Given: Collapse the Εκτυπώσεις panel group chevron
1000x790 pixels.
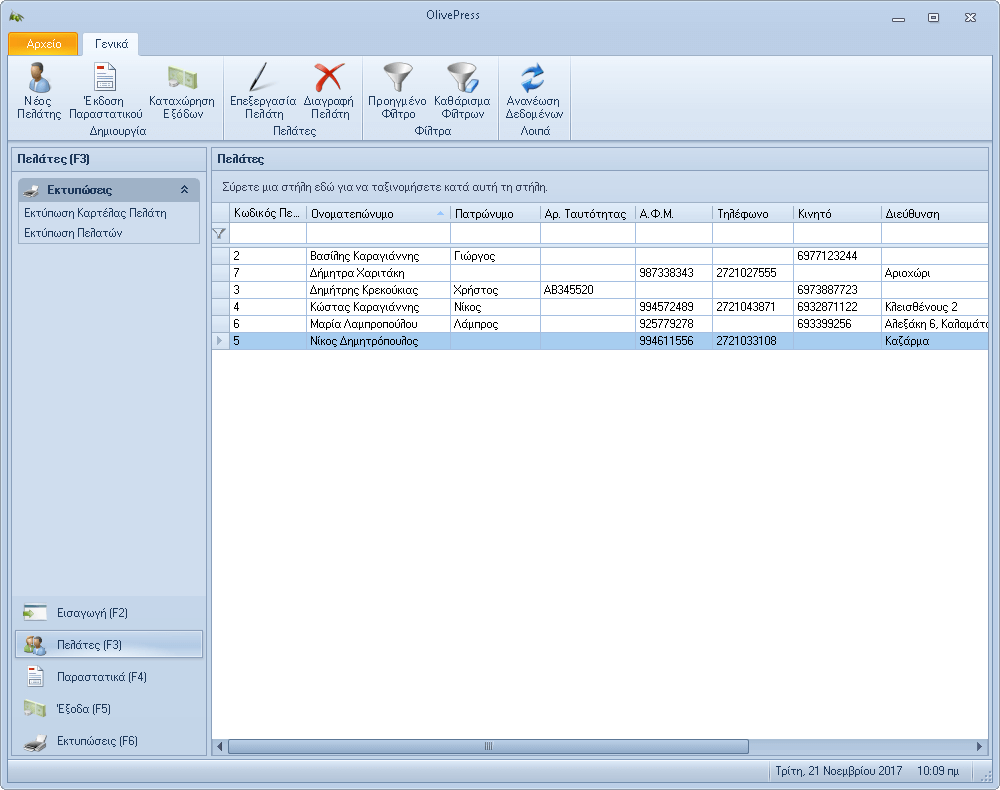Looking at the screenshot, I should tap(184, 190).
